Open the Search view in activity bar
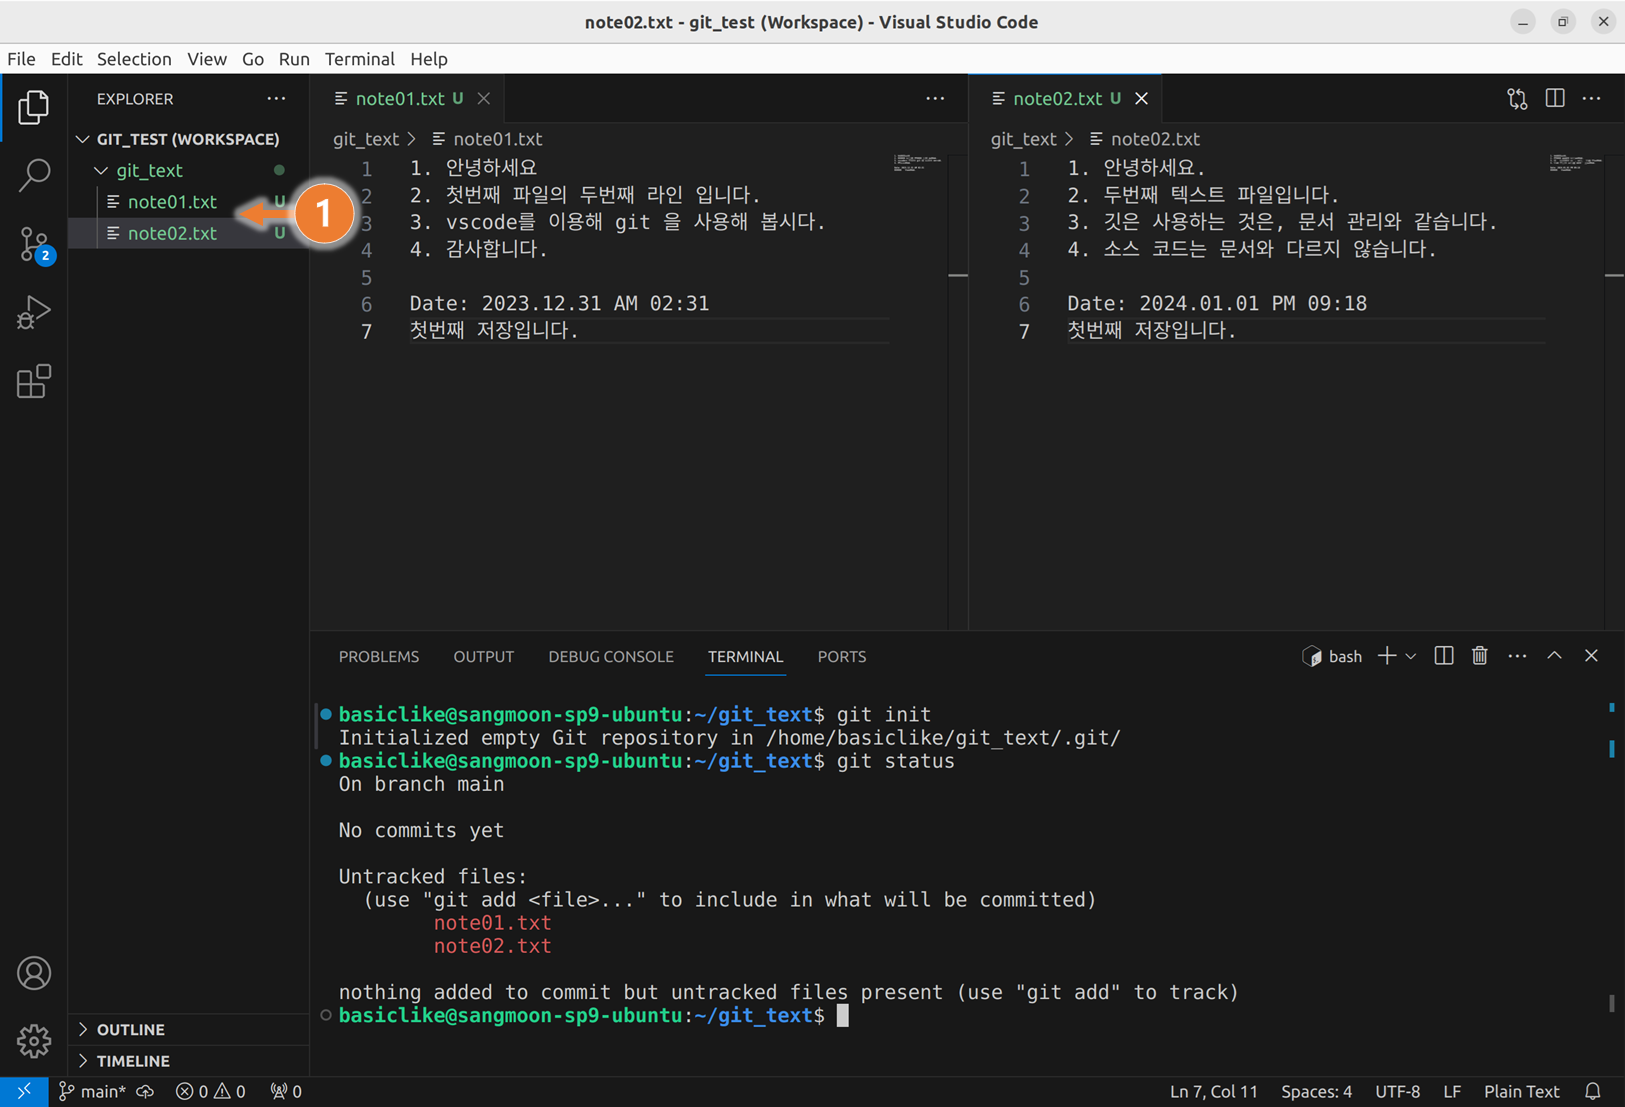 point(33,175)
